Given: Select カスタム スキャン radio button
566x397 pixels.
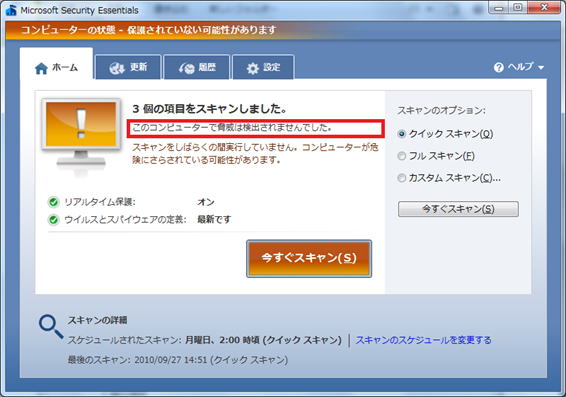Looking at the screenshot, I should [x=401, y=178].
